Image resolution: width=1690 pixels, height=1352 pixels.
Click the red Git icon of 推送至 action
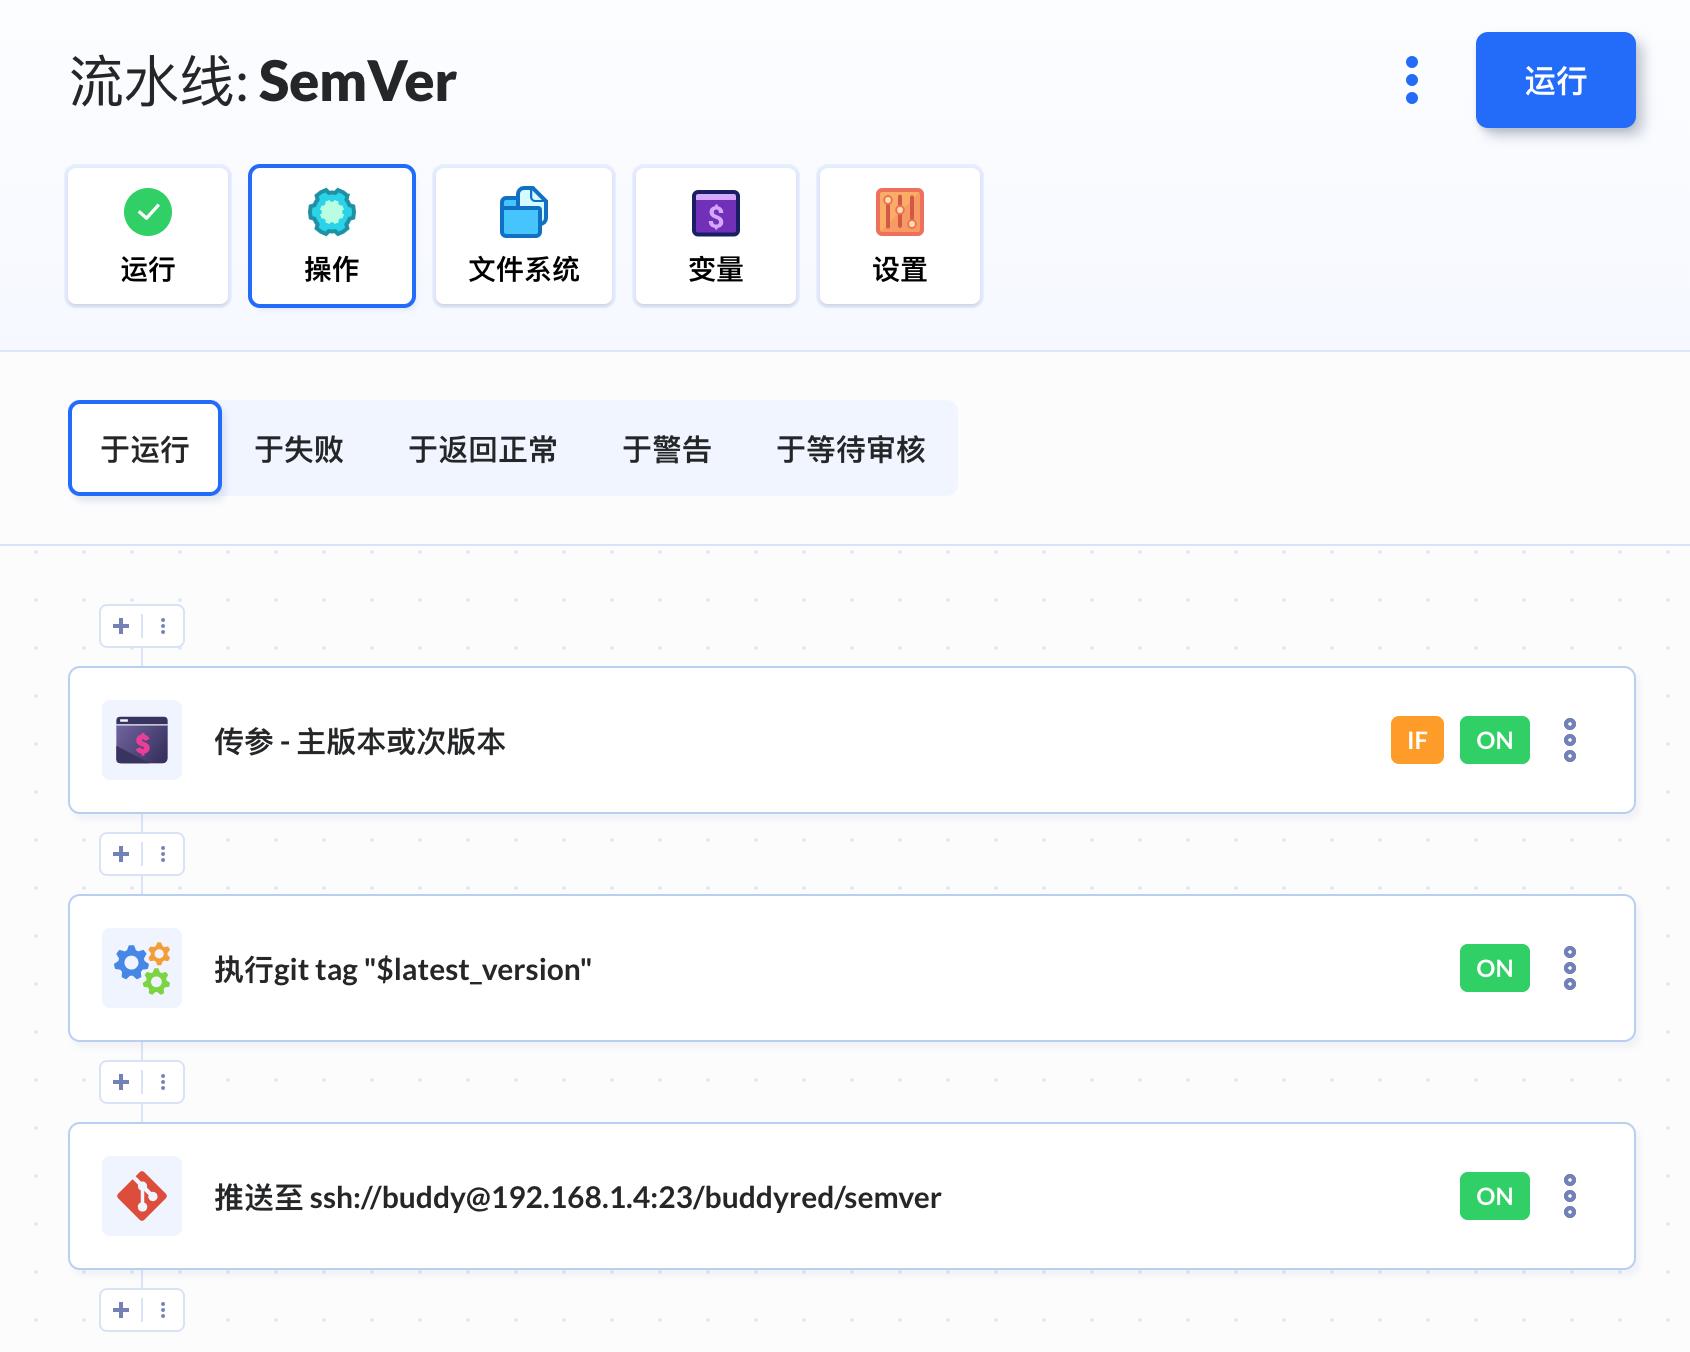click(x=142, y=1196)
